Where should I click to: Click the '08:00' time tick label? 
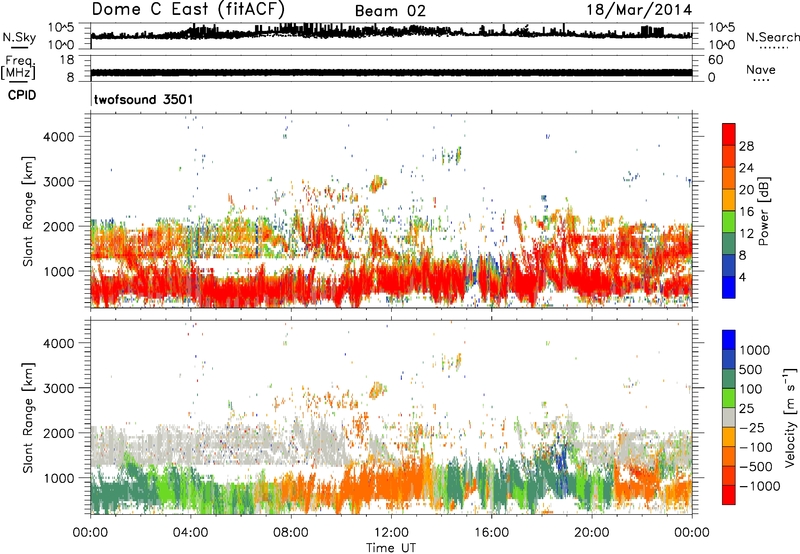pos(290,533)
